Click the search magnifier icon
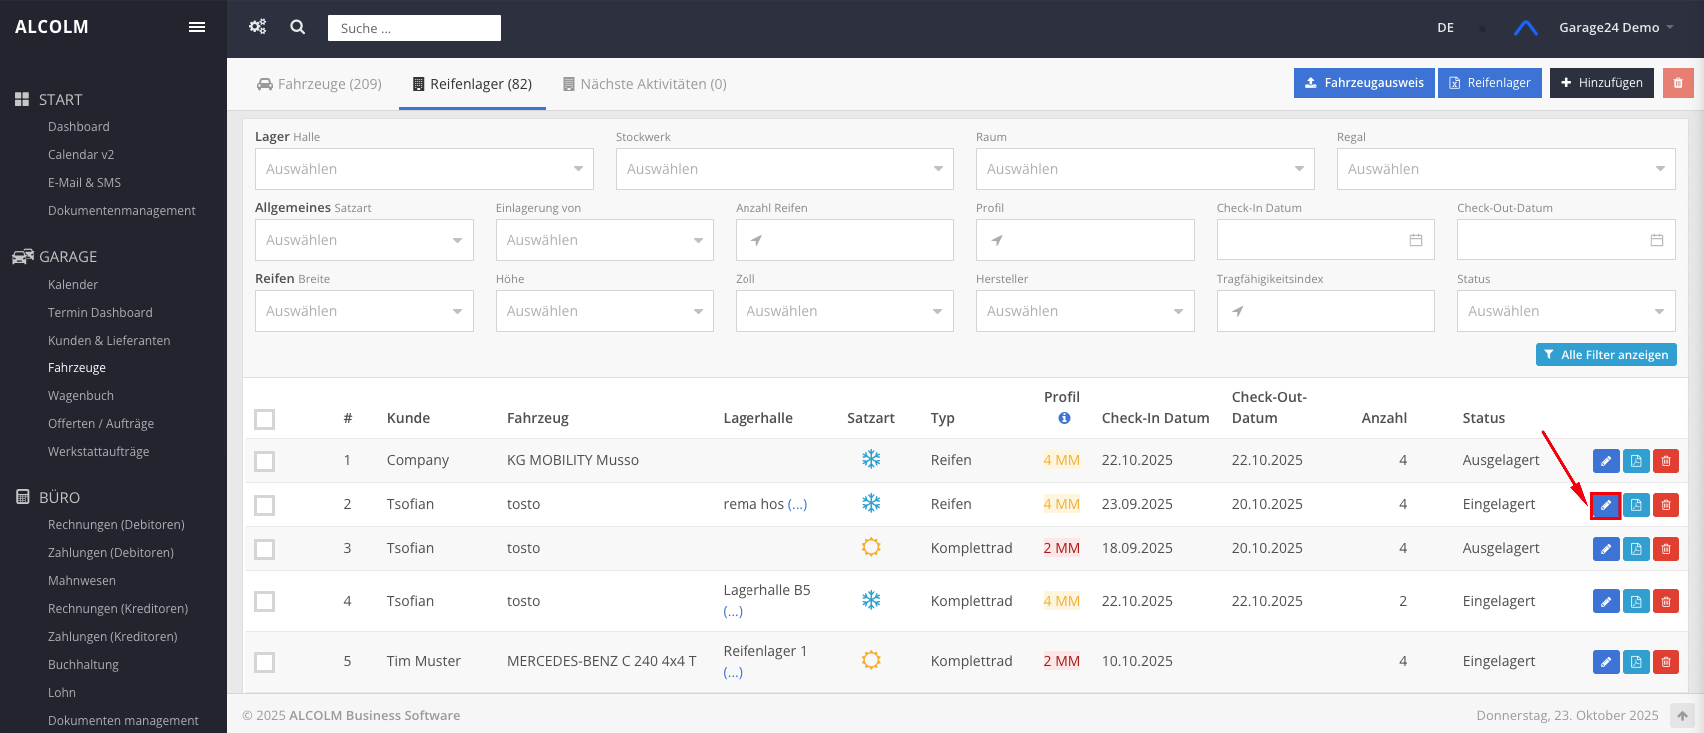The width and height of the screenshot is (1704, 733). coord(298,27)
